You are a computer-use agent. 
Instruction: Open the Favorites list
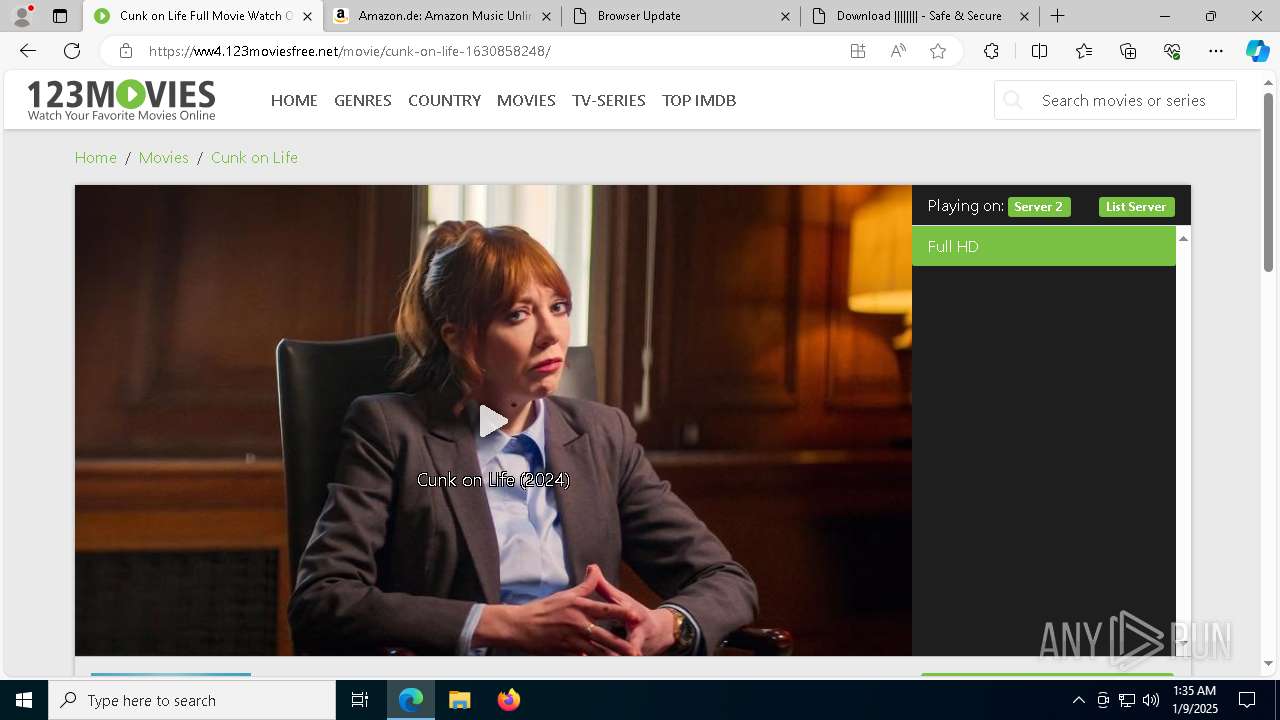point(1084,51)
